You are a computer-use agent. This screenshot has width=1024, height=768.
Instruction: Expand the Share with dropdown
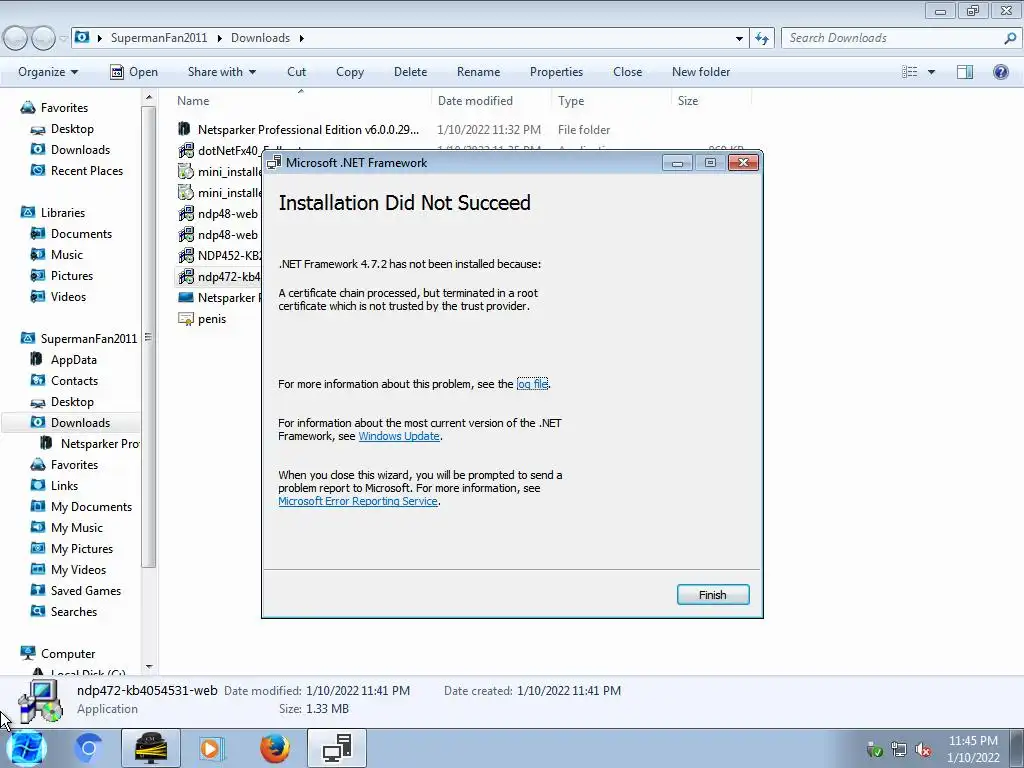222,72
